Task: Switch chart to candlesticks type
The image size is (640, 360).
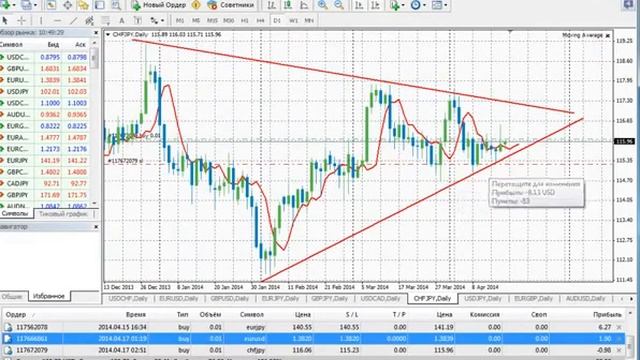Action: tap(288, 5)
